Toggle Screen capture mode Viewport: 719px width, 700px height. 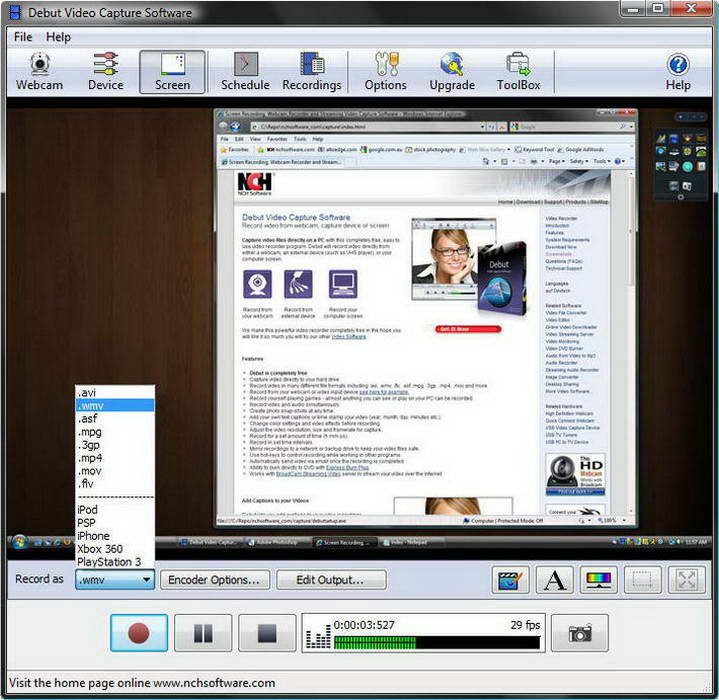[x=172, y=73]
